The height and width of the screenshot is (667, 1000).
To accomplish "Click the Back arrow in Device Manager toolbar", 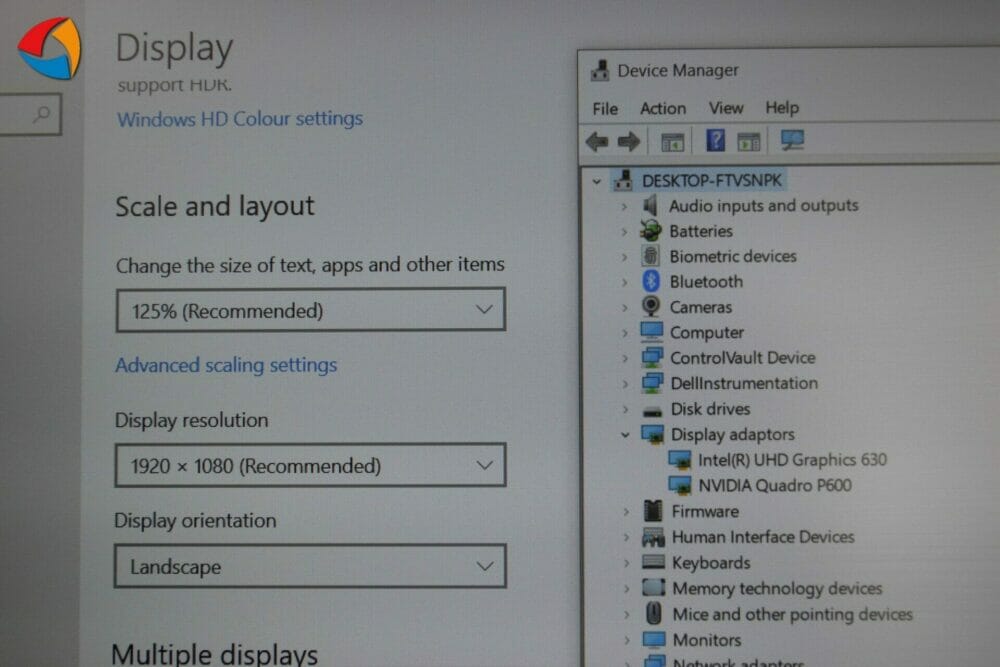I will (597, 141).
